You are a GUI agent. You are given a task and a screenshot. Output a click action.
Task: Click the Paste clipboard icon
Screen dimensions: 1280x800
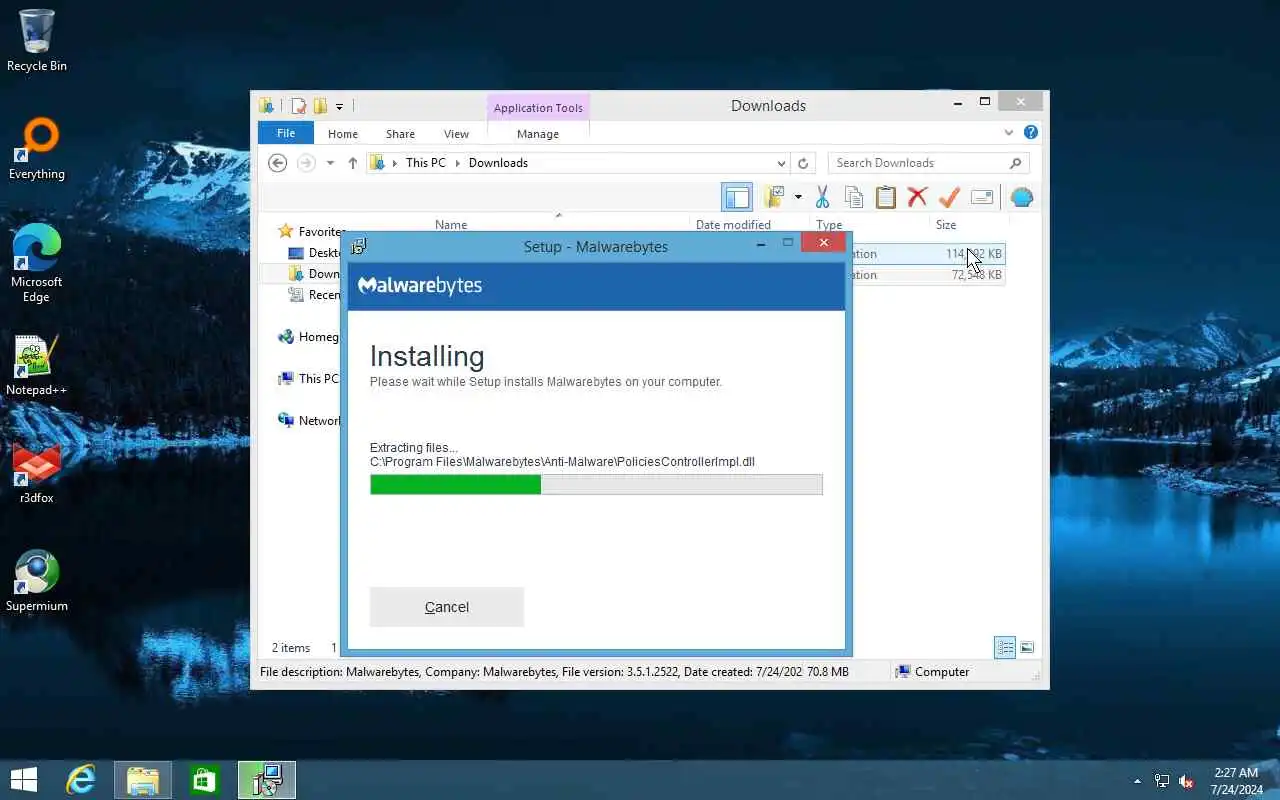[x=886, y=197]
